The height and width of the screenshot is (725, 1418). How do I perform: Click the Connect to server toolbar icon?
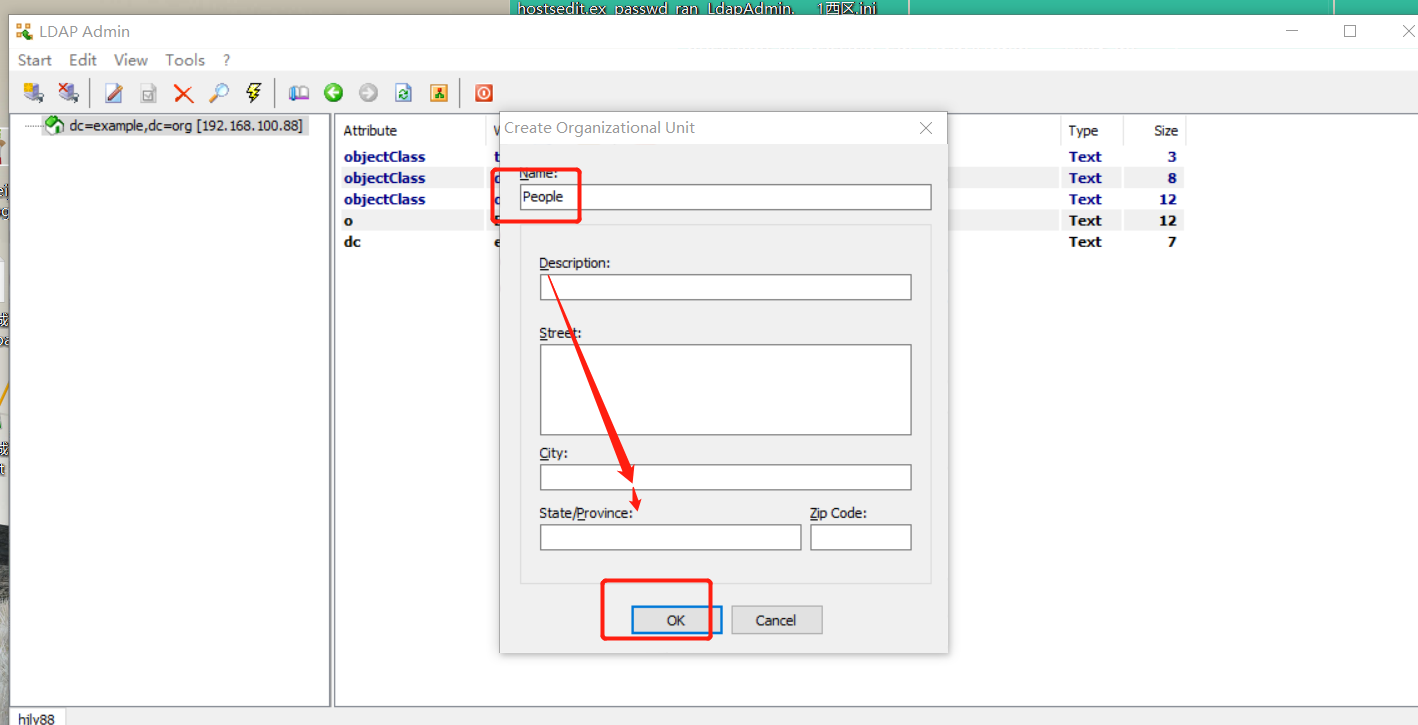[34, 93]
